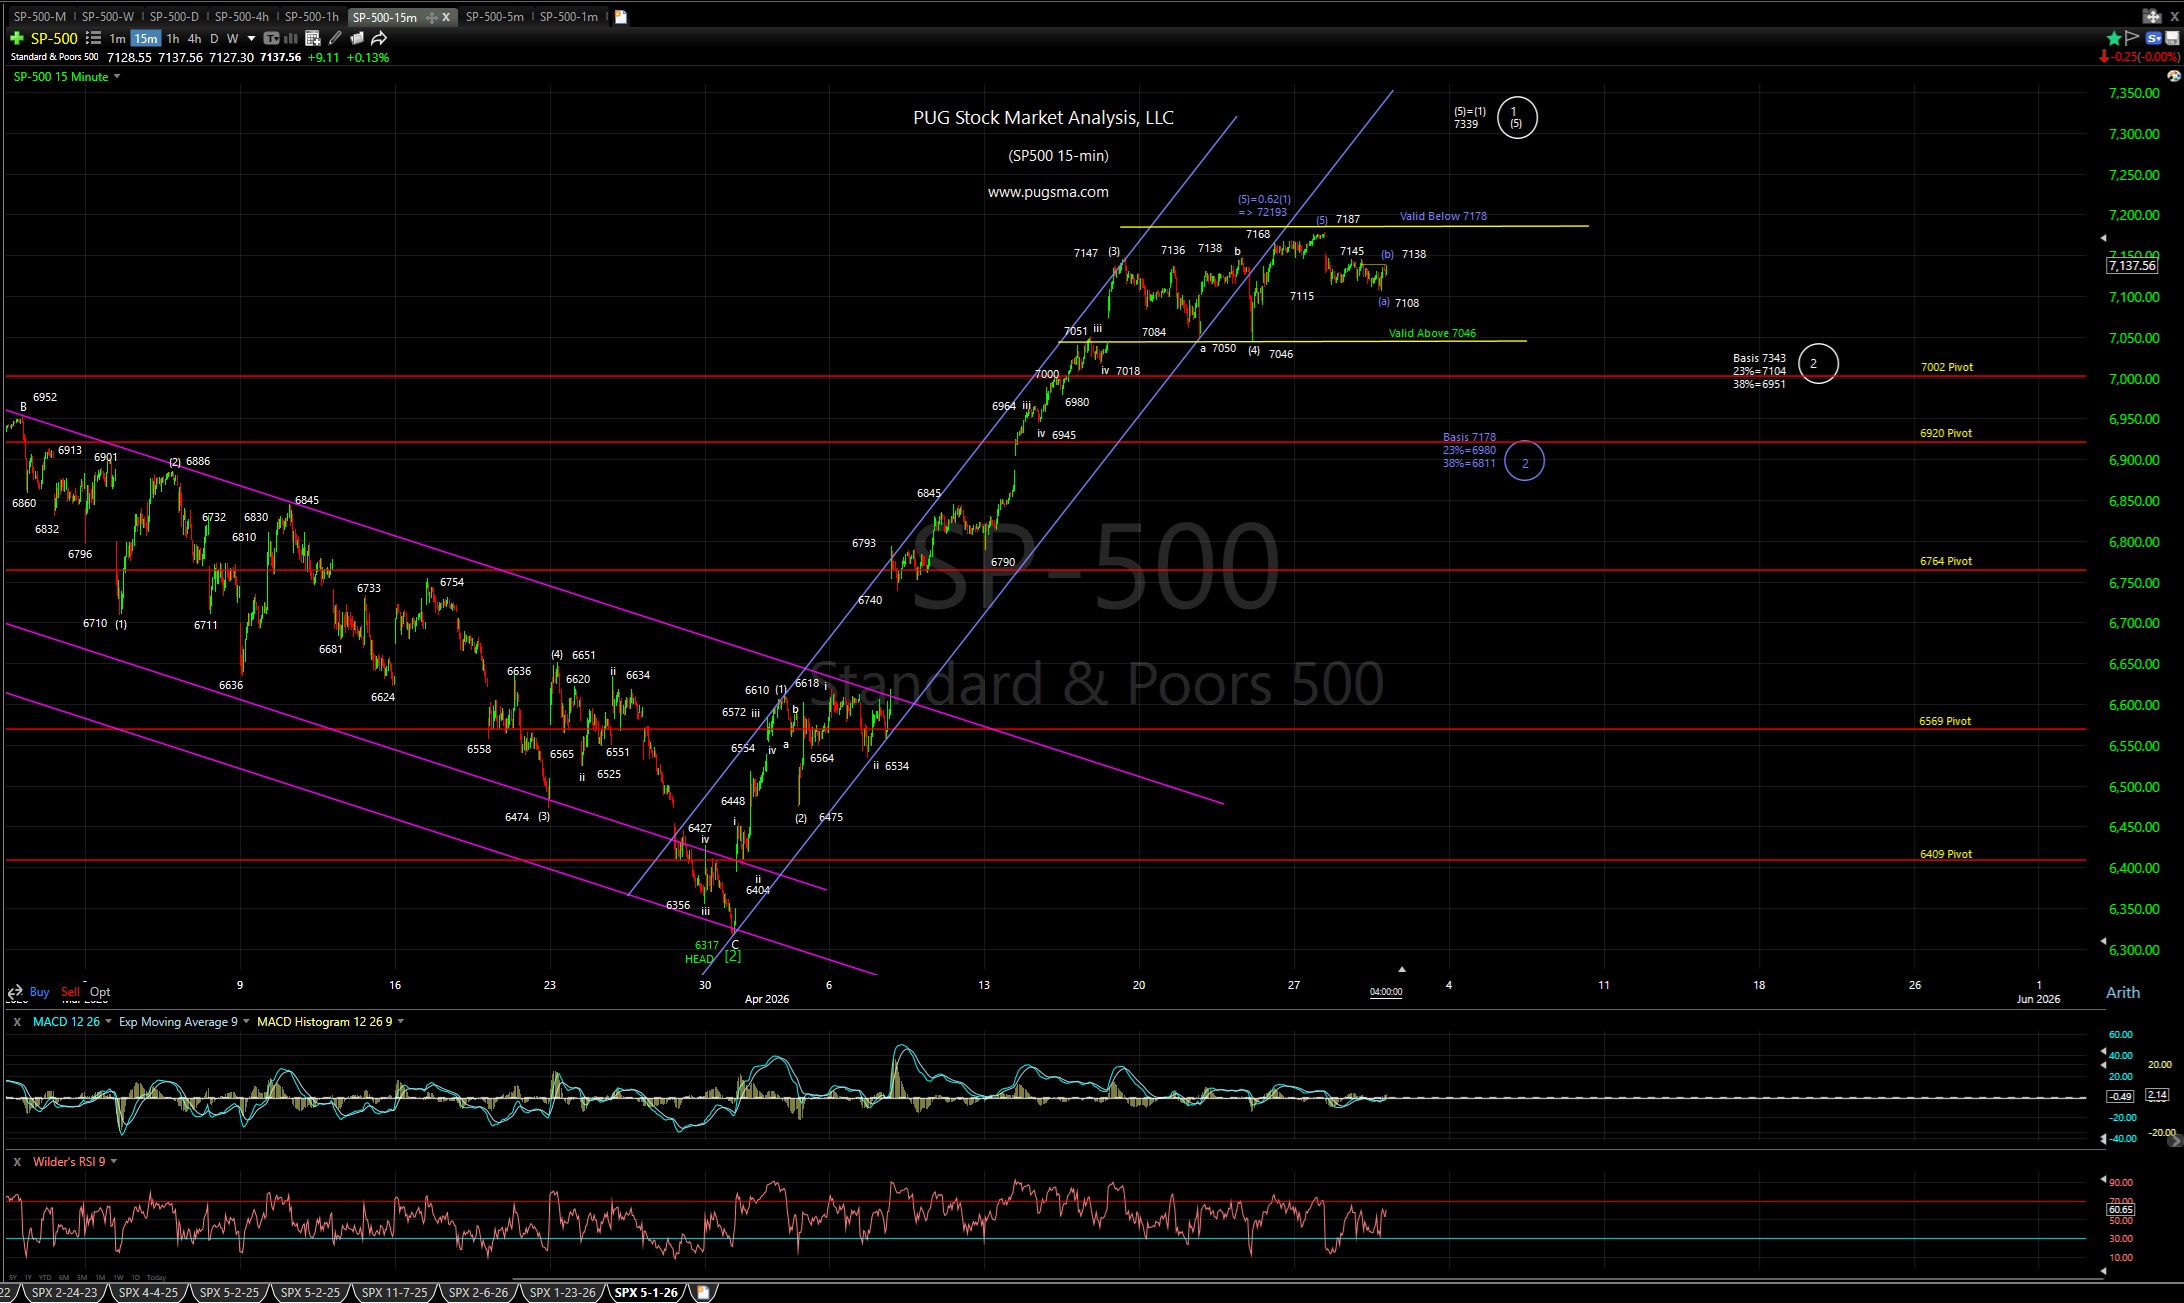2184x1303 pixels.
Task: Click the green plus add-symbol icon
Action: pos(16,38)
